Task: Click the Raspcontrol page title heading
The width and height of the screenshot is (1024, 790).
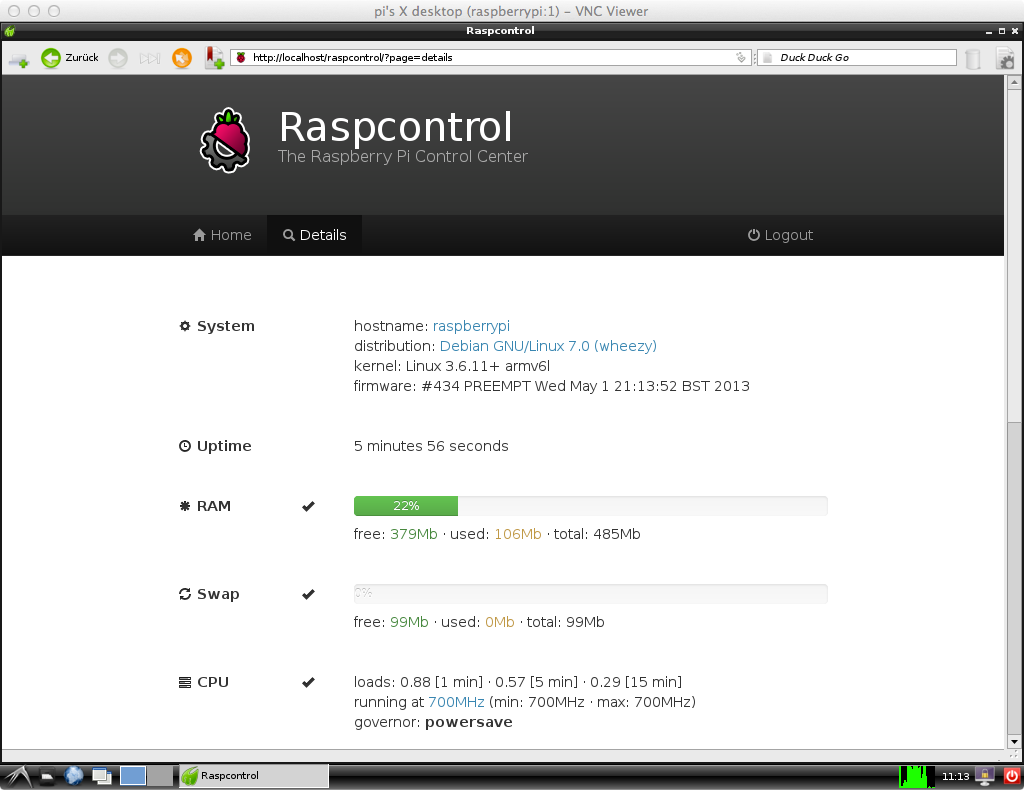Action: click(396, 127)
